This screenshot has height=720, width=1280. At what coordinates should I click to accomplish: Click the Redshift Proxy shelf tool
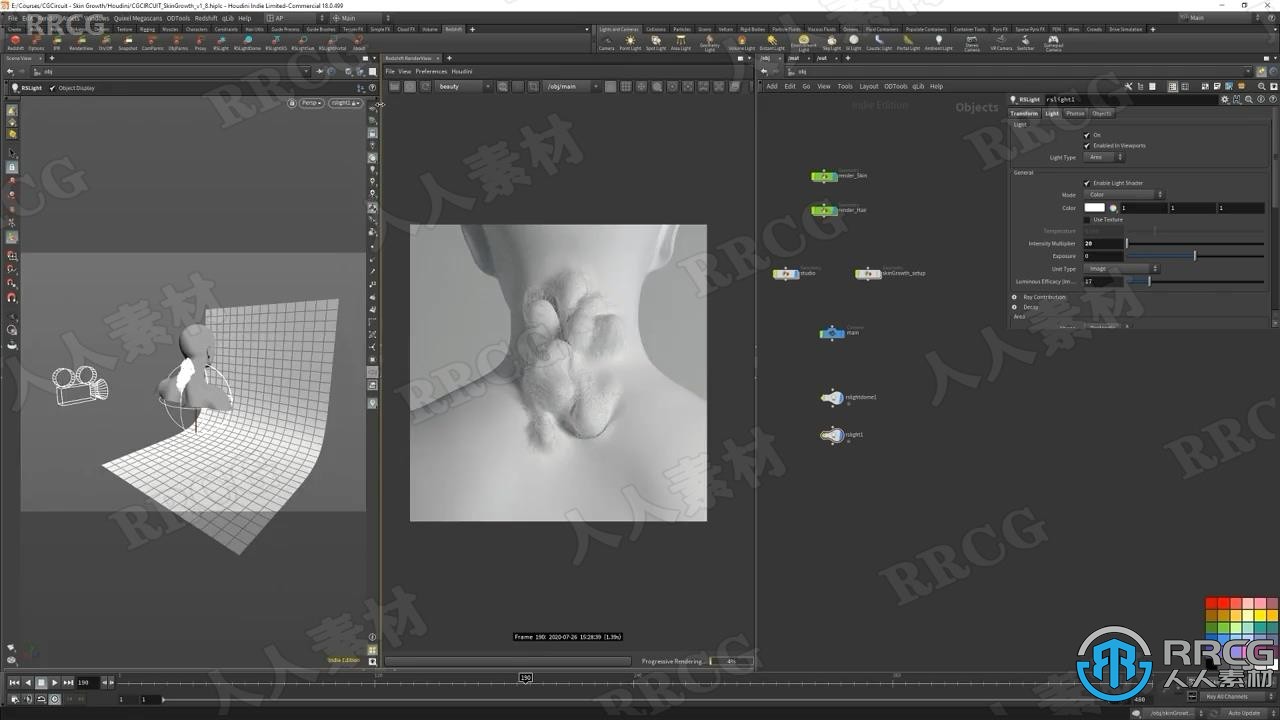(200, 43)
